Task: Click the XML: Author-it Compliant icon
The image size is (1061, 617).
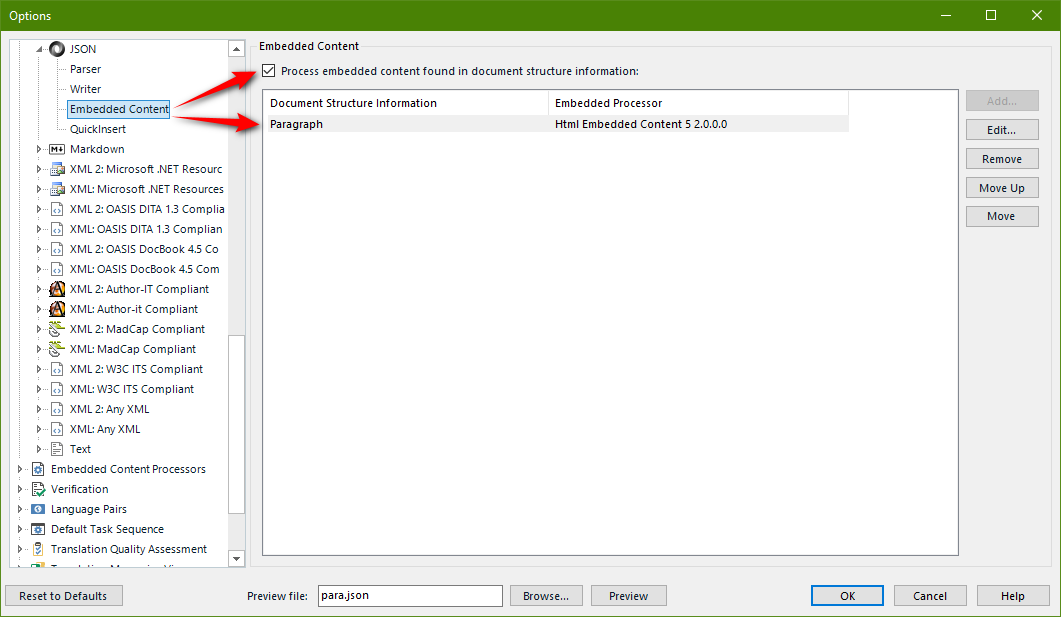Action: 58,309
